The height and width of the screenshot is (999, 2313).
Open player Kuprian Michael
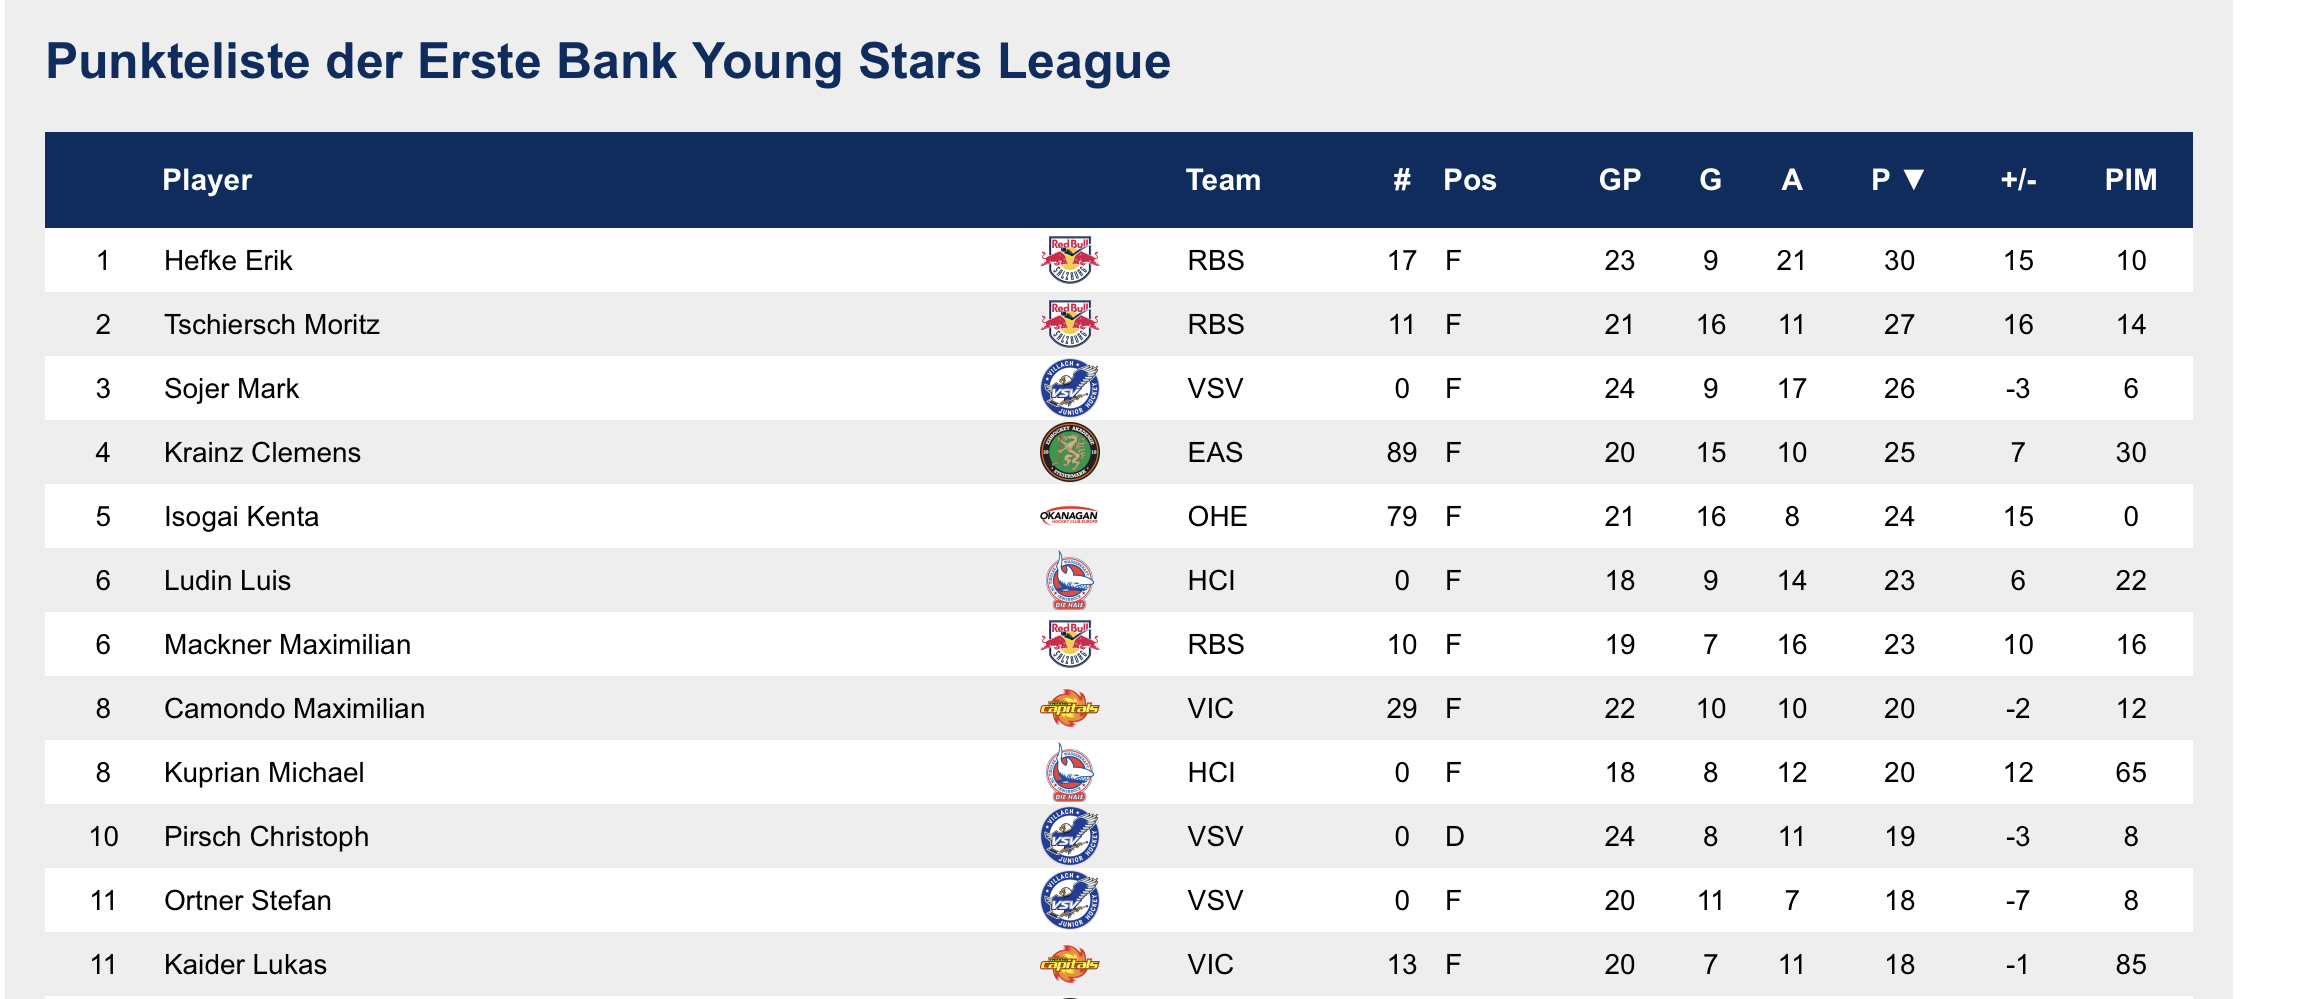pyautogui.click(x=264, y=773)
